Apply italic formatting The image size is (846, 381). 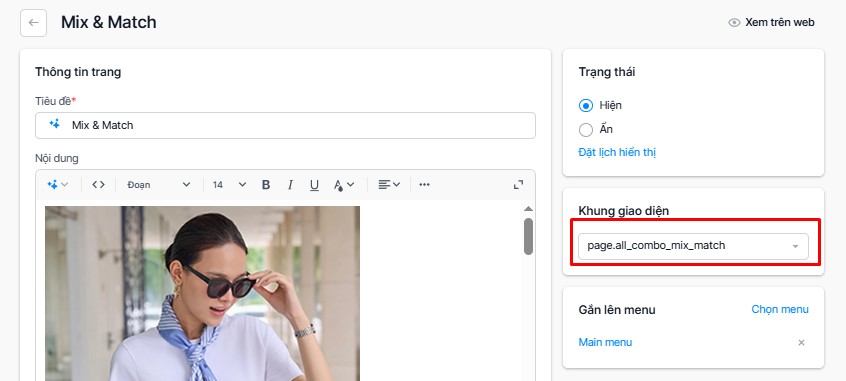(x=290, y=185)
